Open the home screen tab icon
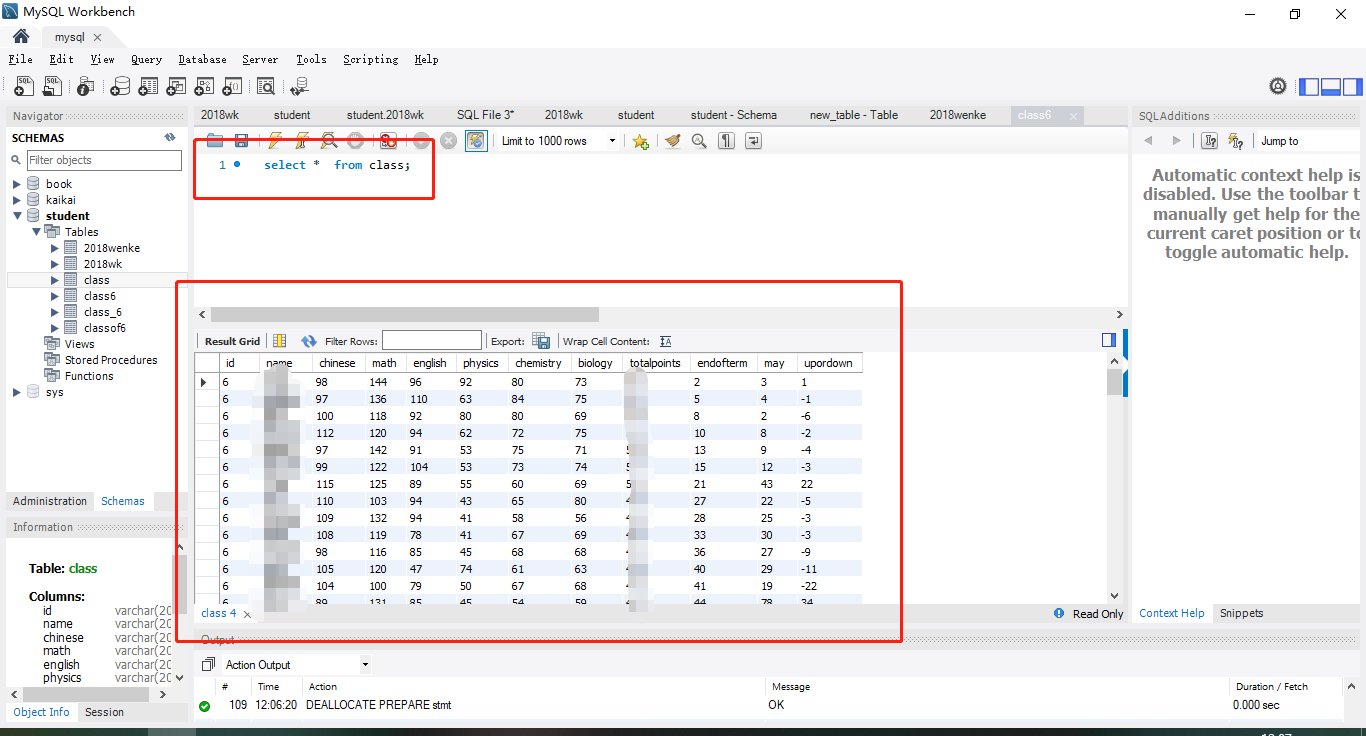1366x736 pixels. pos(20,36)
